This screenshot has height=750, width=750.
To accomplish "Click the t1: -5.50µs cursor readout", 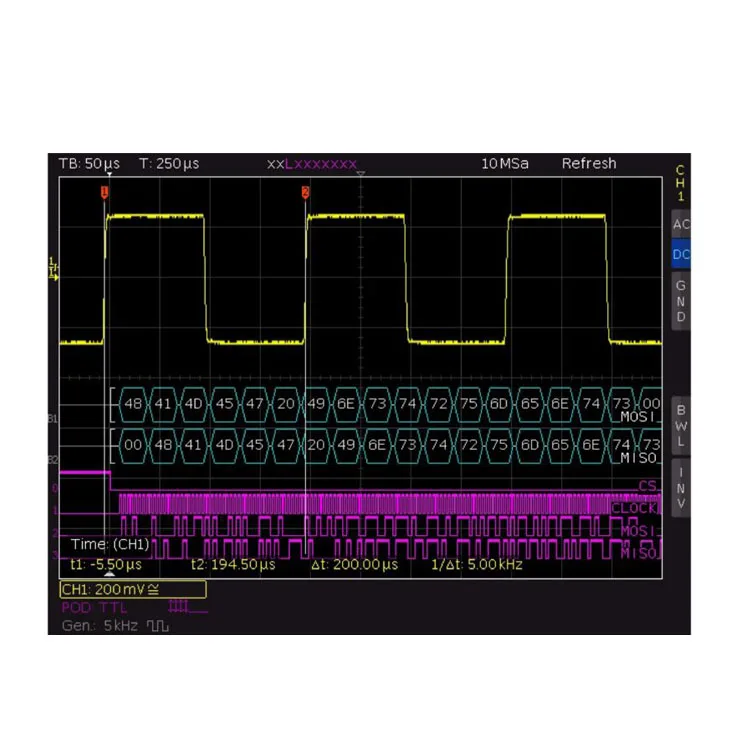I will (x=106, y=565).
